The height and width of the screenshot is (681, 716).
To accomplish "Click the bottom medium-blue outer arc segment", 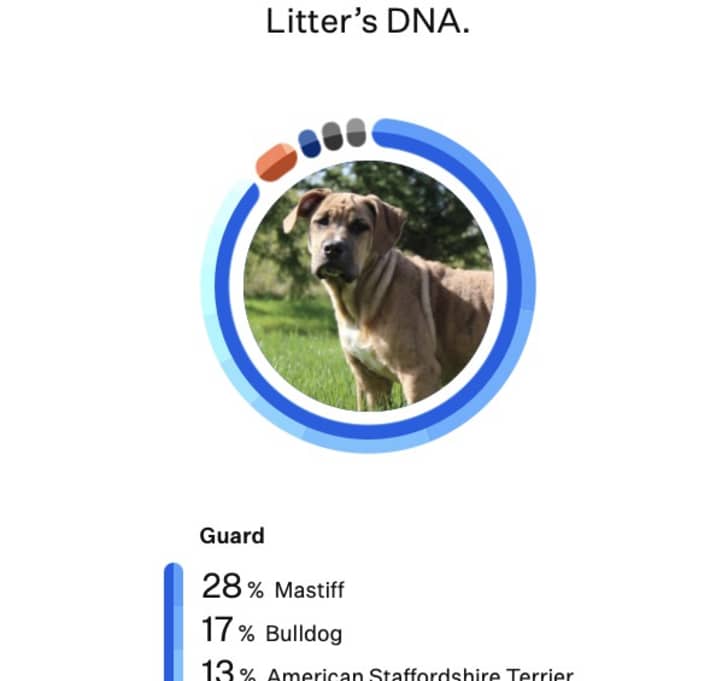I will (x=365, y=445).
